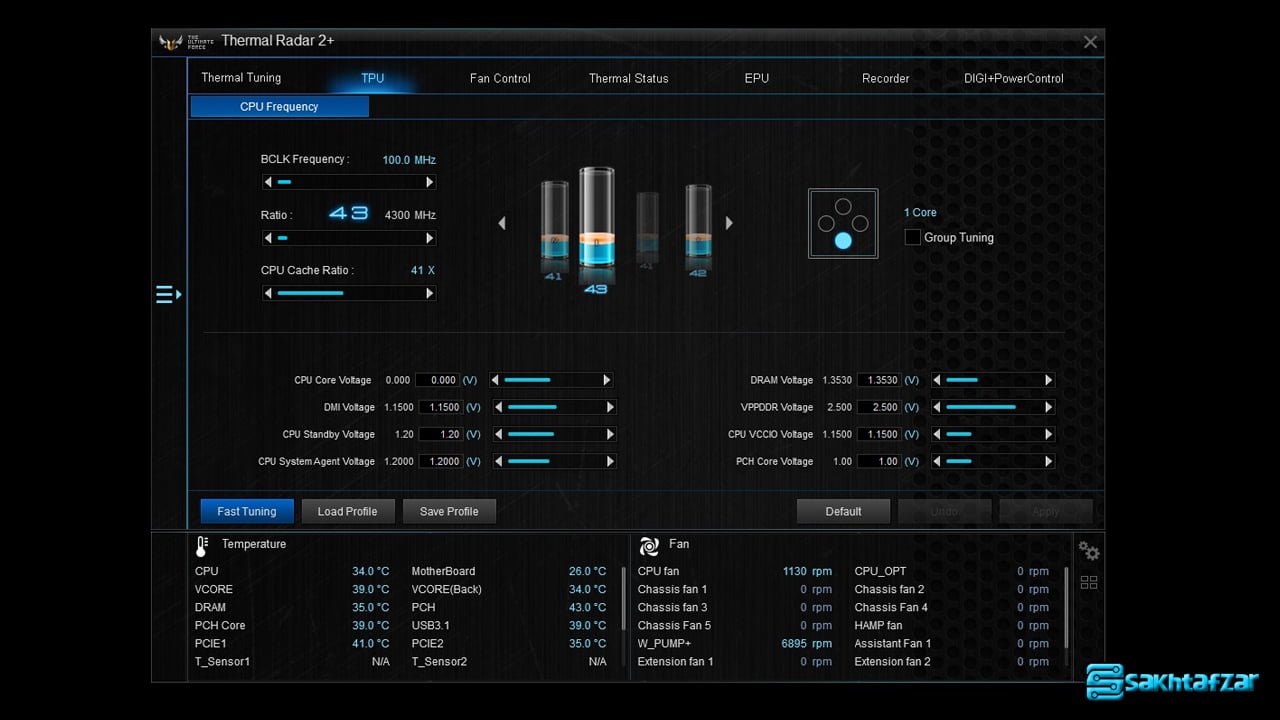Image resolution: width=1280 pixels, height=720 pixels.
Task: Open the settings gear icon
Action: pos(1088,551)
